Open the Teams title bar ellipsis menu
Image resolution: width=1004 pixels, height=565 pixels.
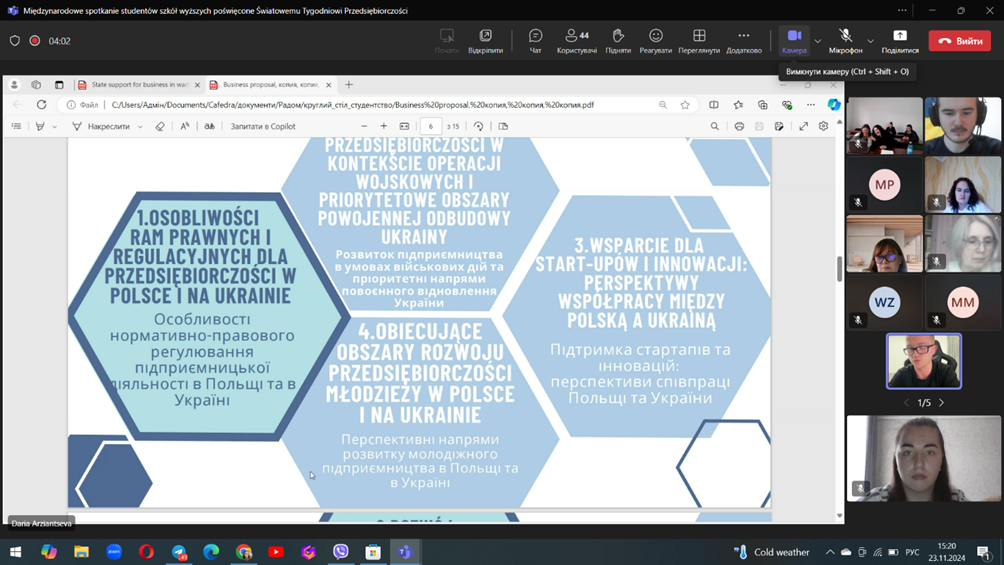click(902, 10)
